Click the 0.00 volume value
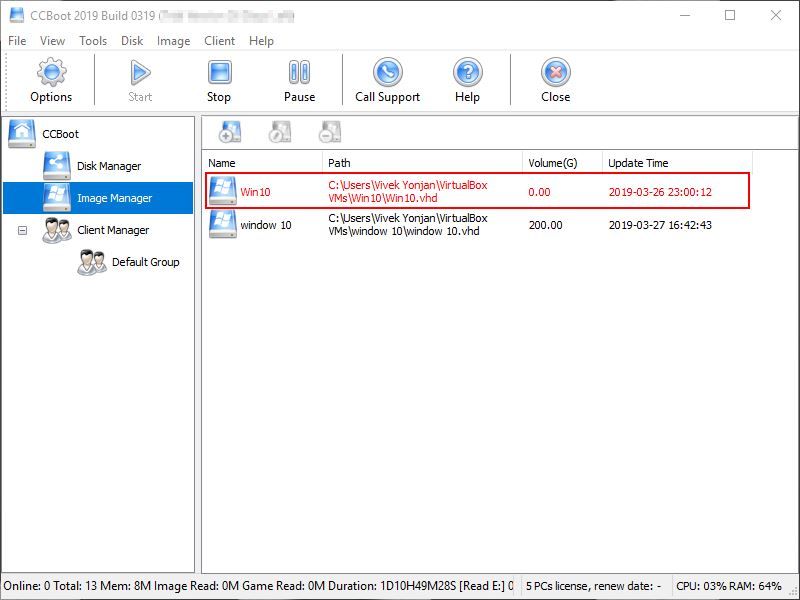Screen dimensions: 800x600 [539, 192]
